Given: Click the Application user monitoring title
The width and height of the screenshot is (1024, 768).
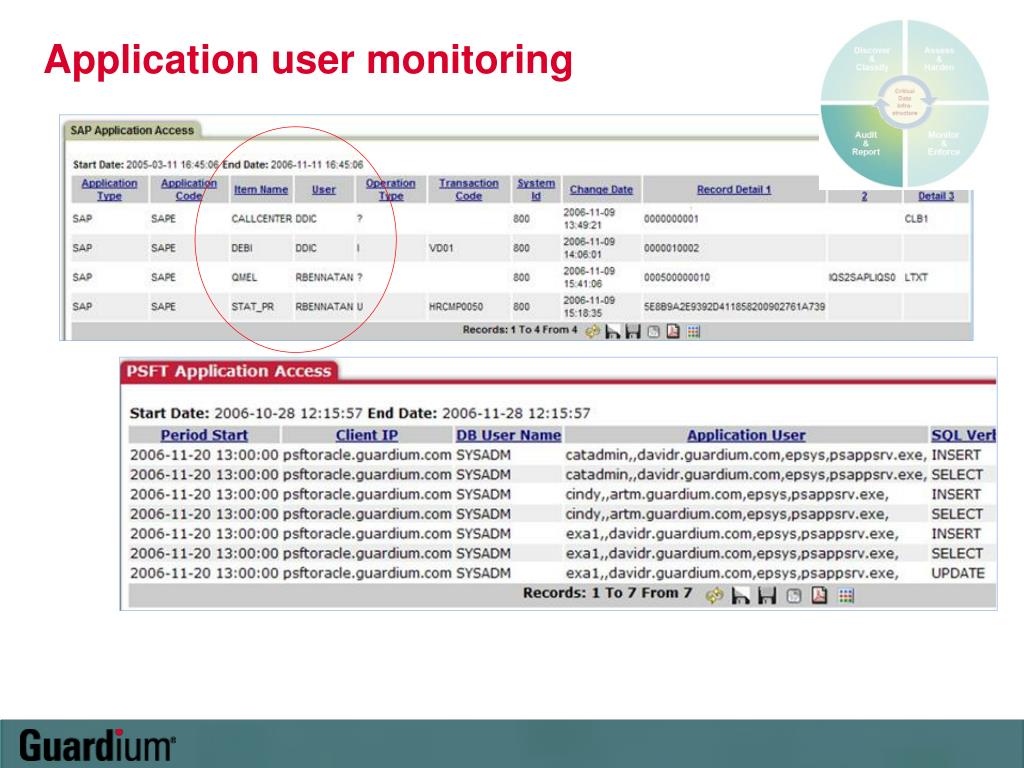Looking at the screenshot, I should point(308,60).
